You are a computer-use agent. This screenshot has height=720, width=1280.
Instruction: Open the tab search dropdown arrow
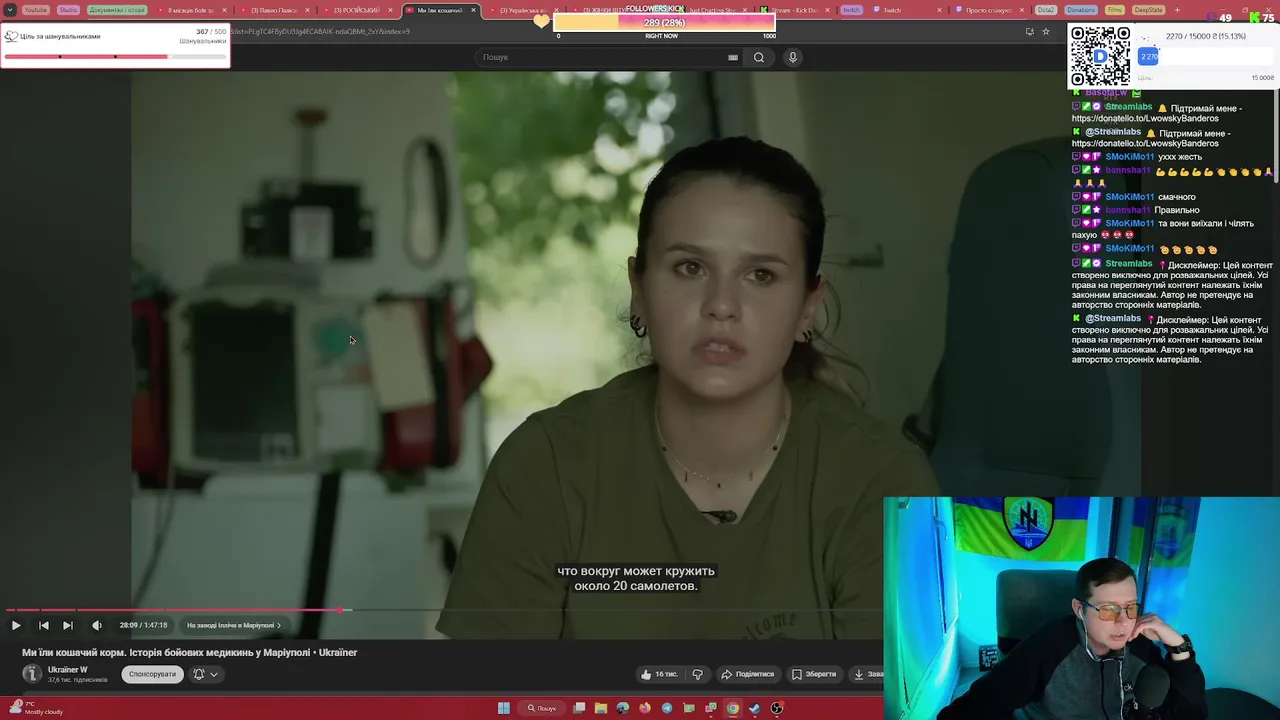pyautogui.click(x=8, y=10)
